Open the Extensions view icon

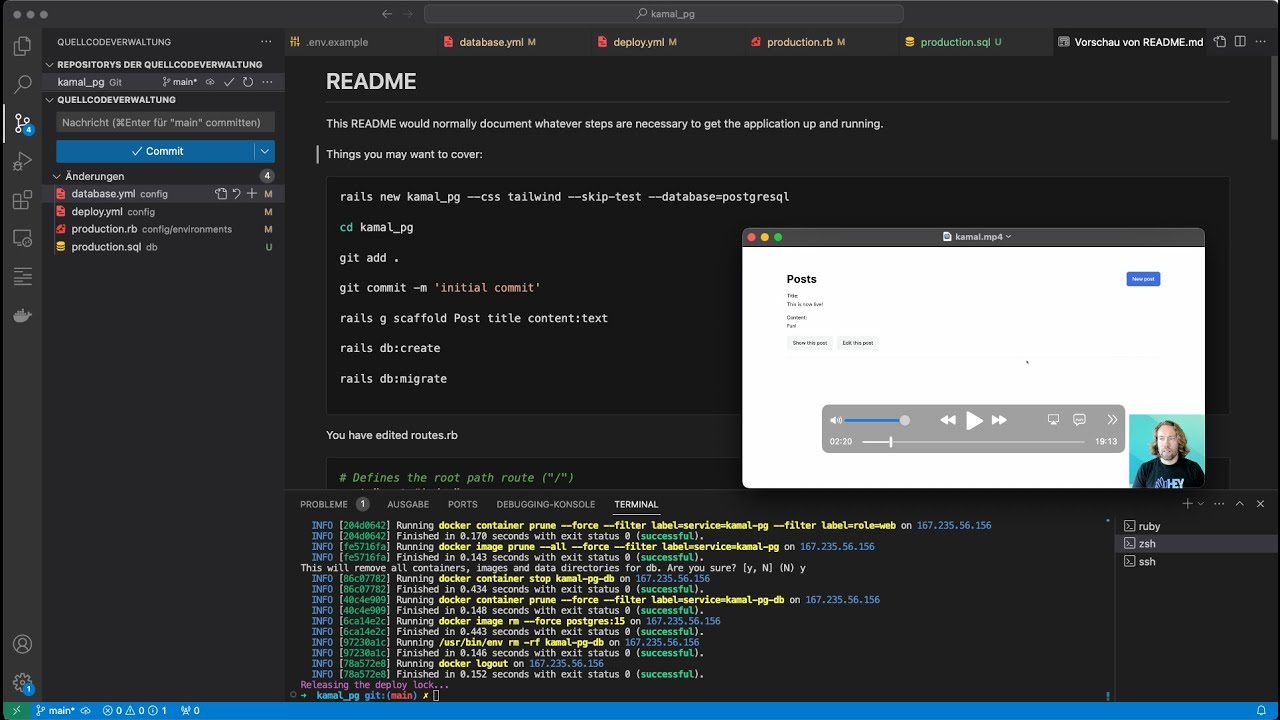click(x=22, y=199)
